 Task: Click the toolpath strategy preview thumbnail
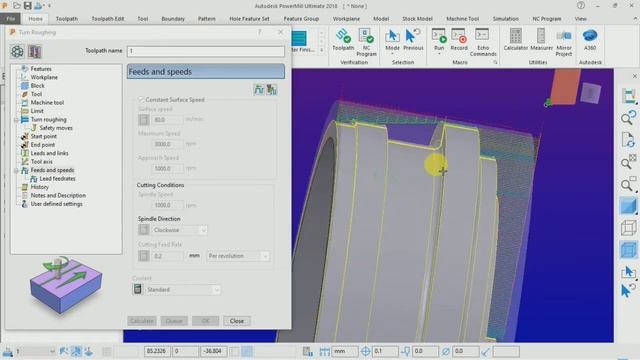66,286
